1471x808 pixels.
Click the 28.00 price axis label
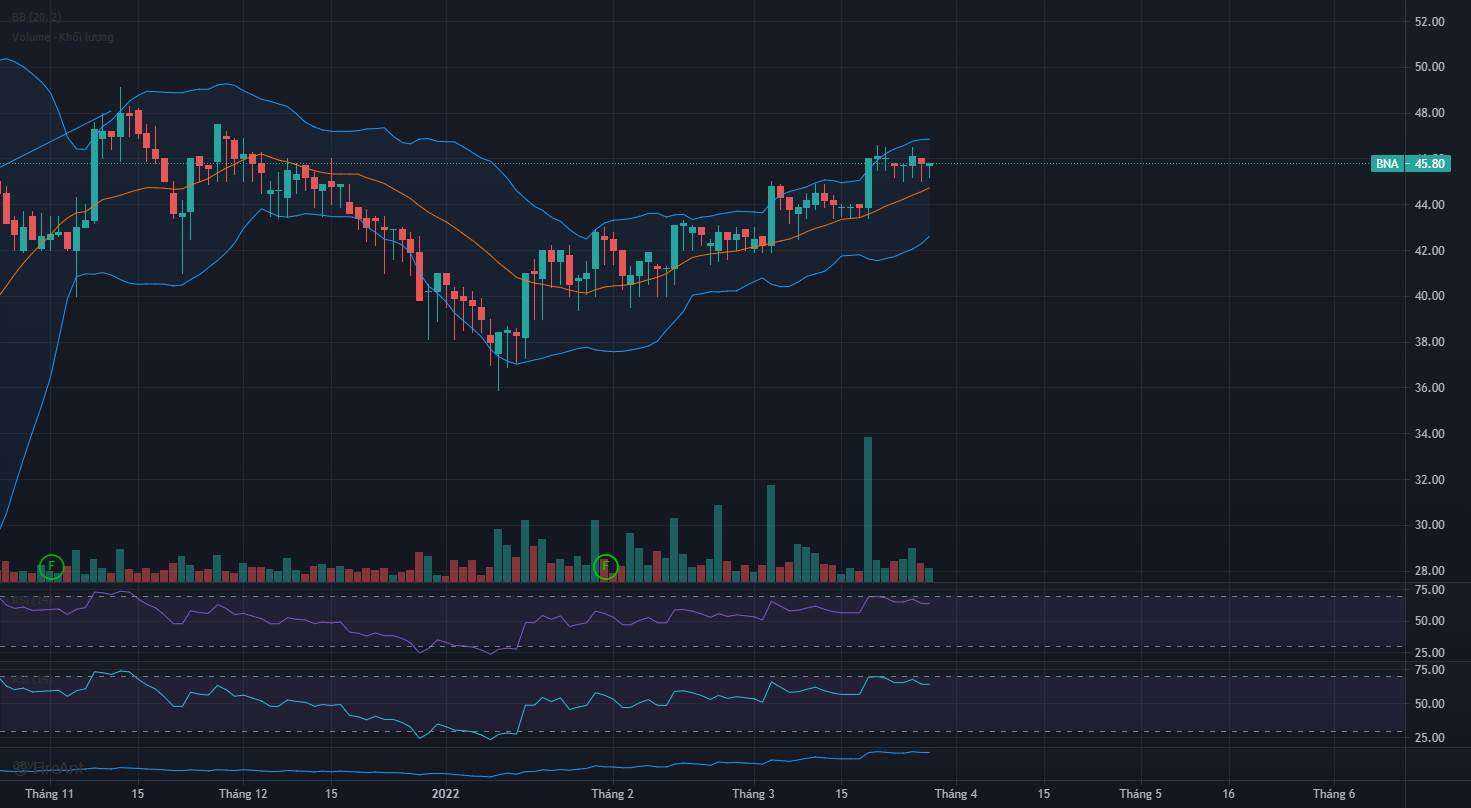point(1430,571)
